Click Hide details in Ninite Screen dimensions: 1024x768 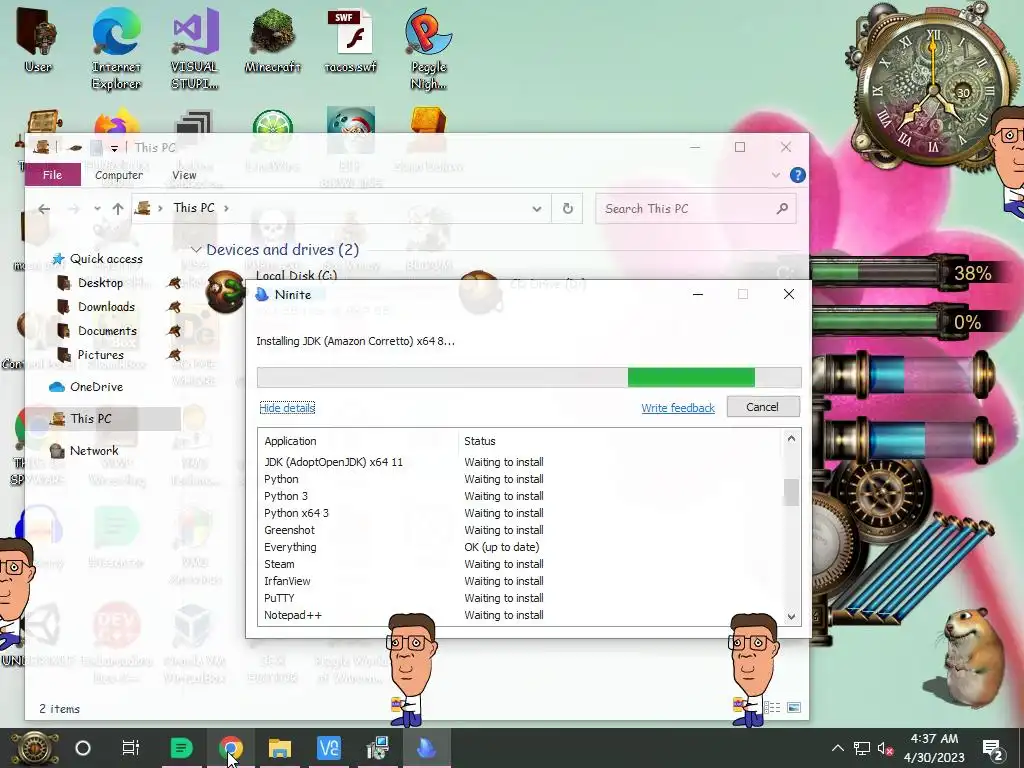(287, 408)
